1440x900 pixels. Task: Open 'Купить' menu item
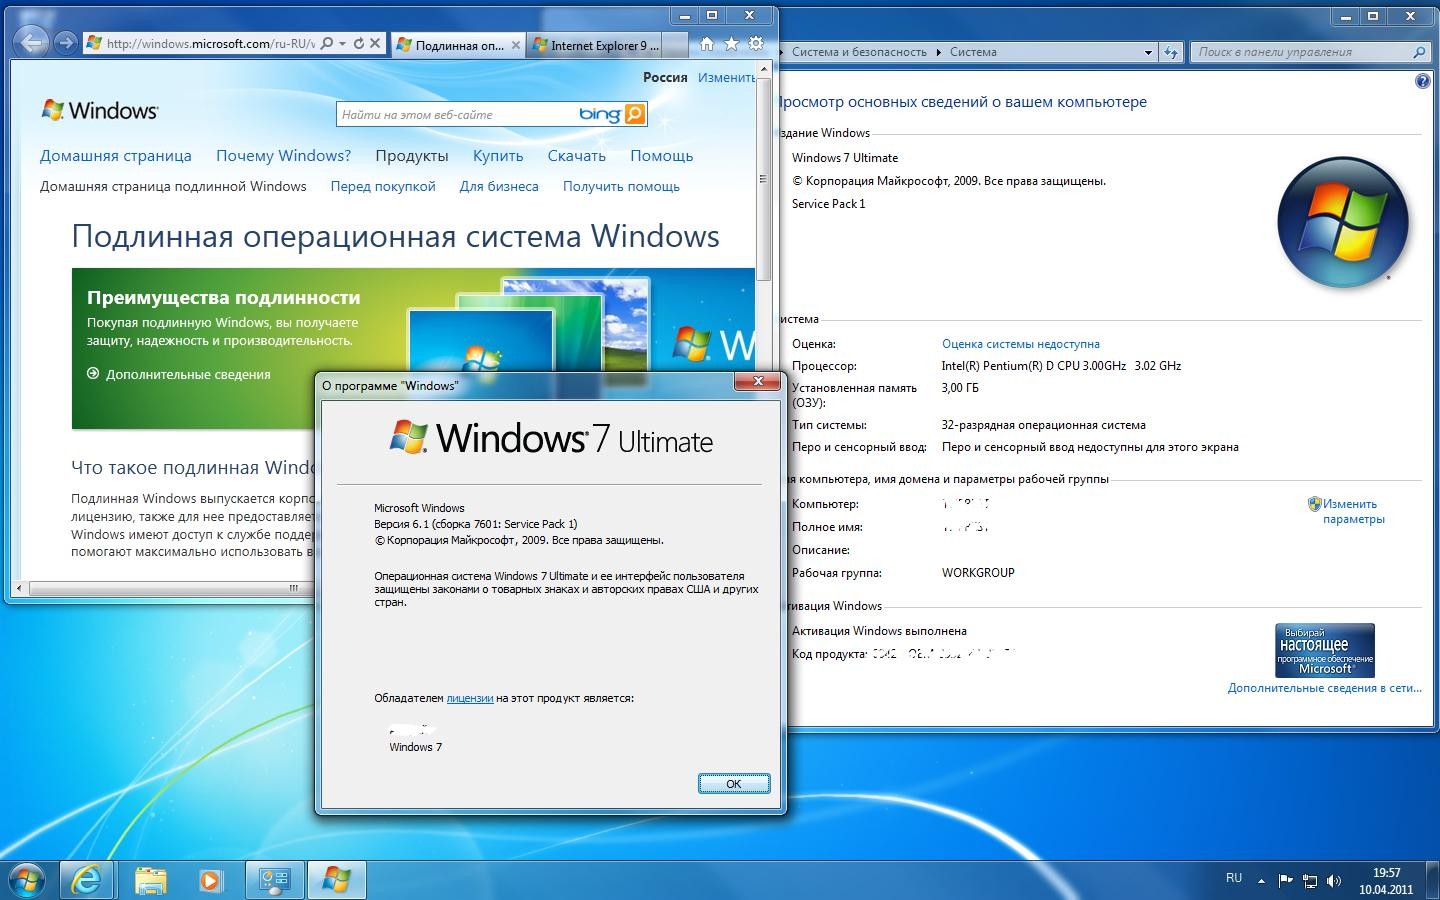pyautogui.click(x=498, y=156)
